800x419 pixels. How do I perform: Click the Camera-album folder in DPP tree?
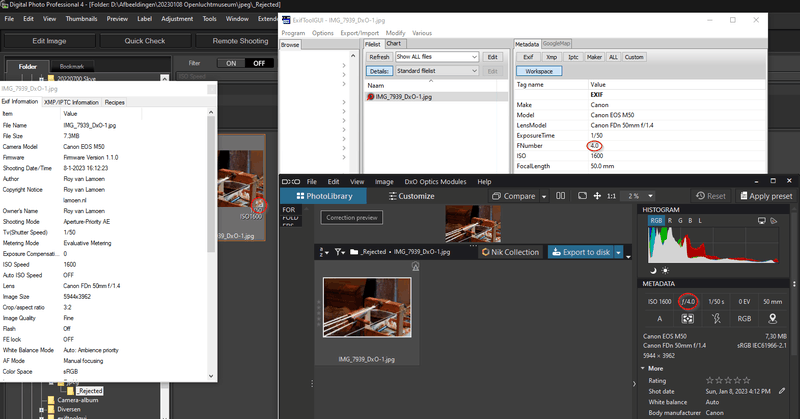tap(78, 400)
